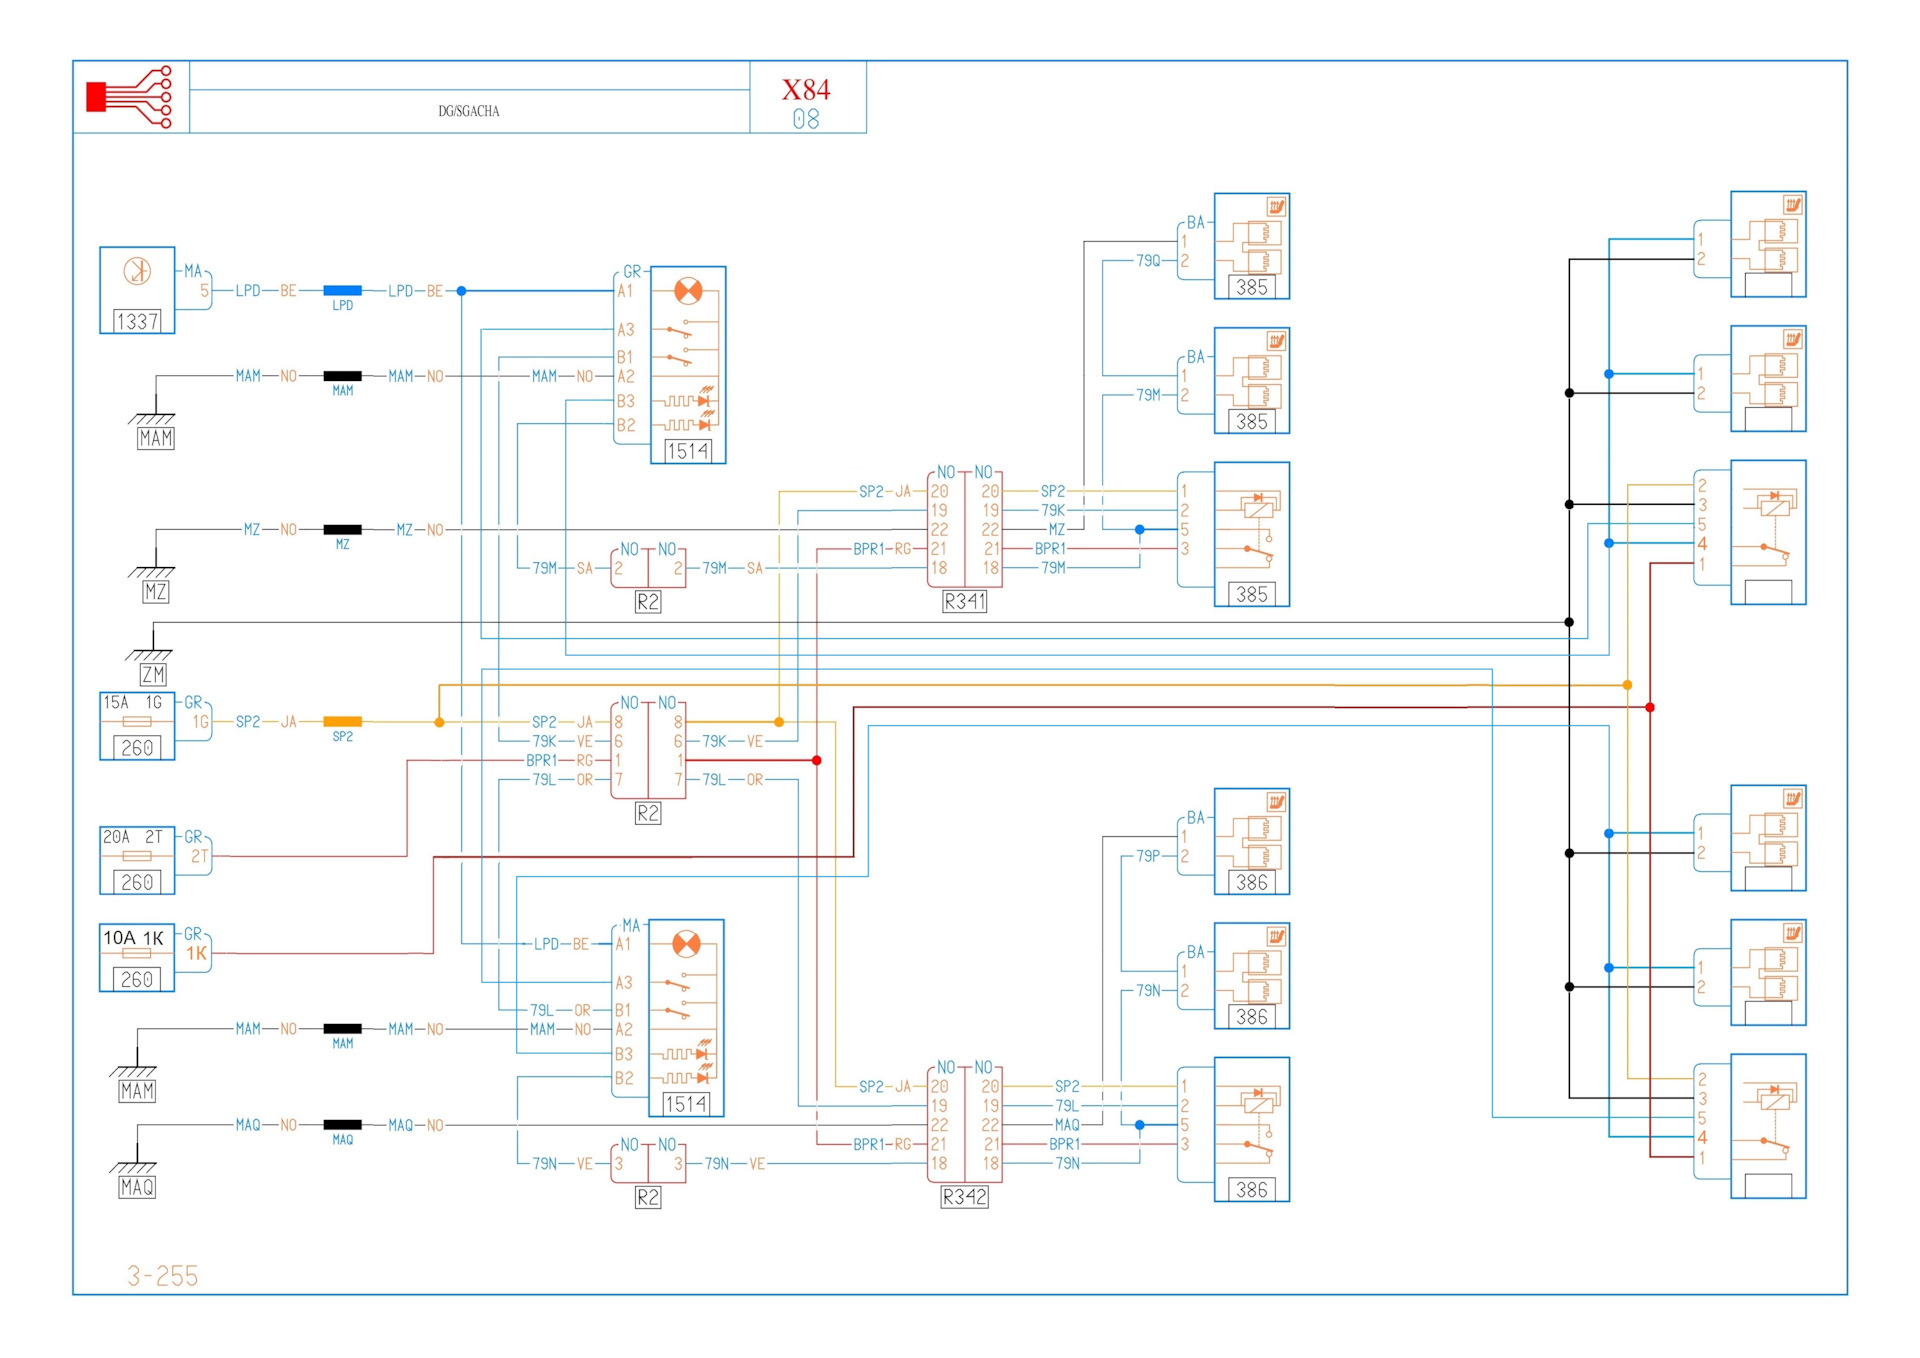Click the red junction dot after R2 pin 1

click(x=817, y=761)
